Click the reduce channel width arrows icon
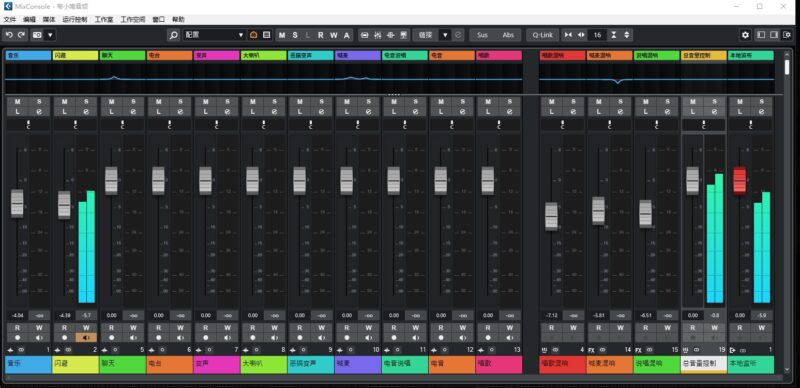The image size is (800, 388). 568,35
